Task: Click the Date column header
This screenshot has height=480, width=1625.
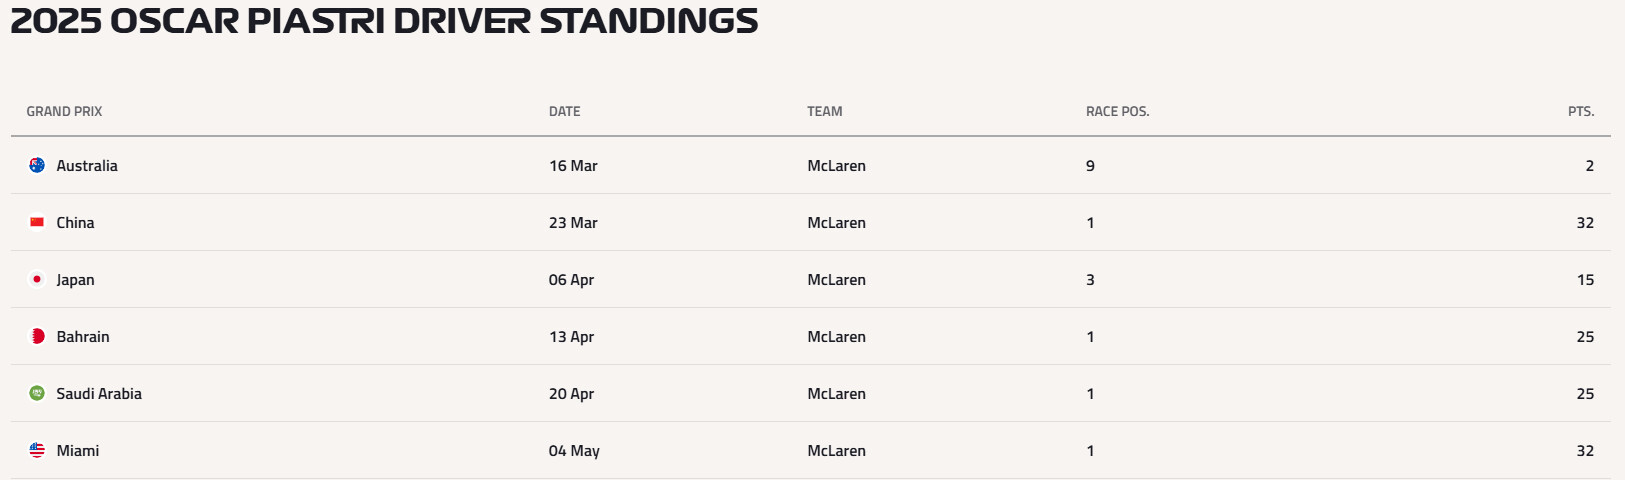Action: [x=564, y=112]
